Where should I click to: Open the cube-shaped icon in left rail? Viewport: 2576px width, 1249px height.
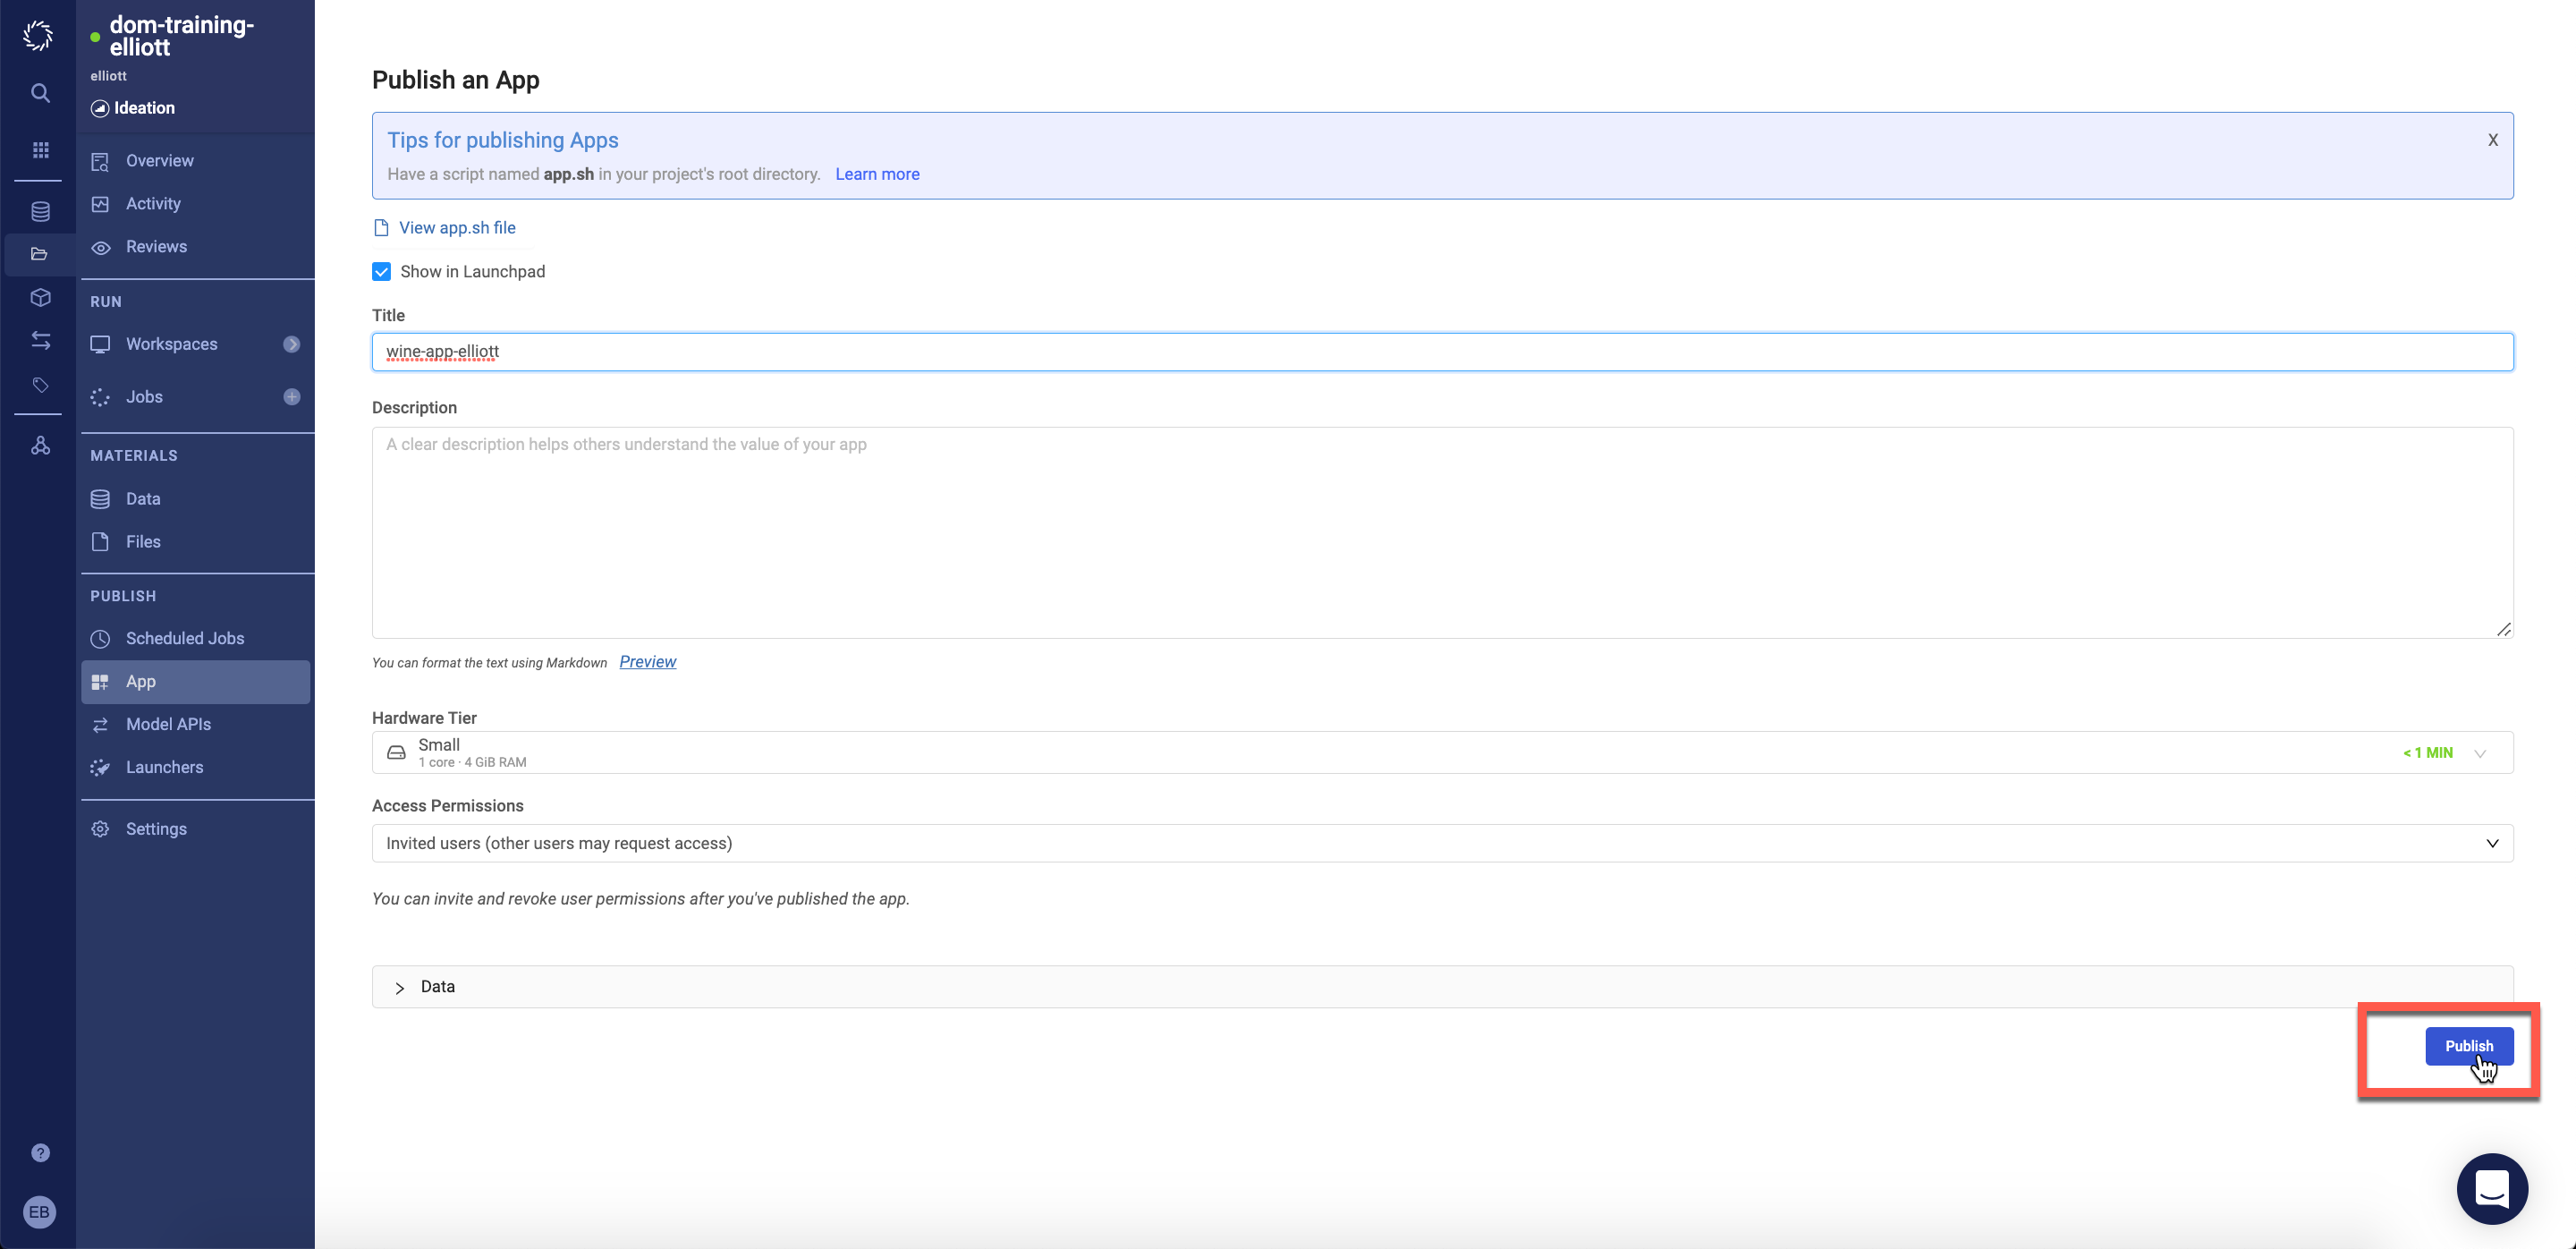click(40, 297)
